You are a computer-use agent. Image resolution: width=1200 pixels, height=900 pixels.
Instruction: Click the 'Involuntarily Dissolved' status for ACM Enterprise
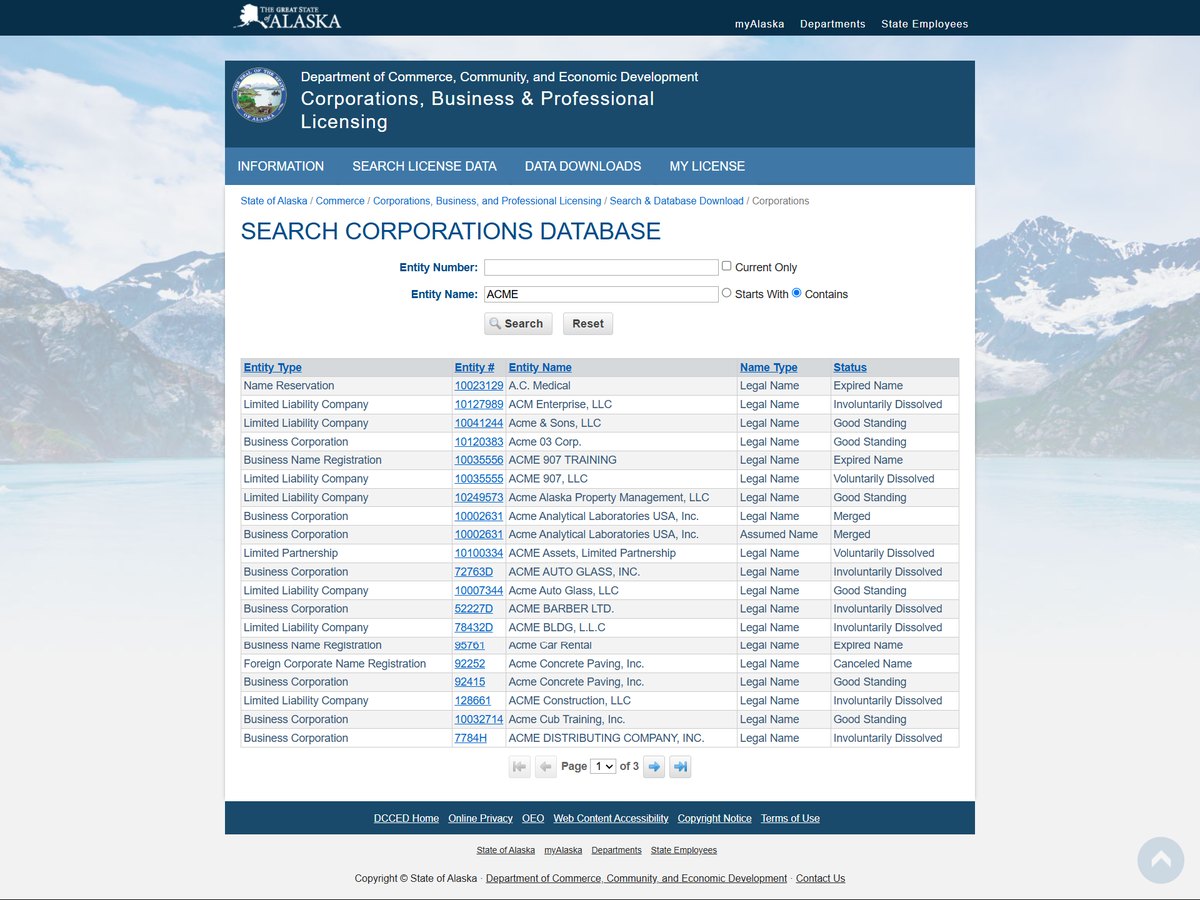(x=888, y=404)
